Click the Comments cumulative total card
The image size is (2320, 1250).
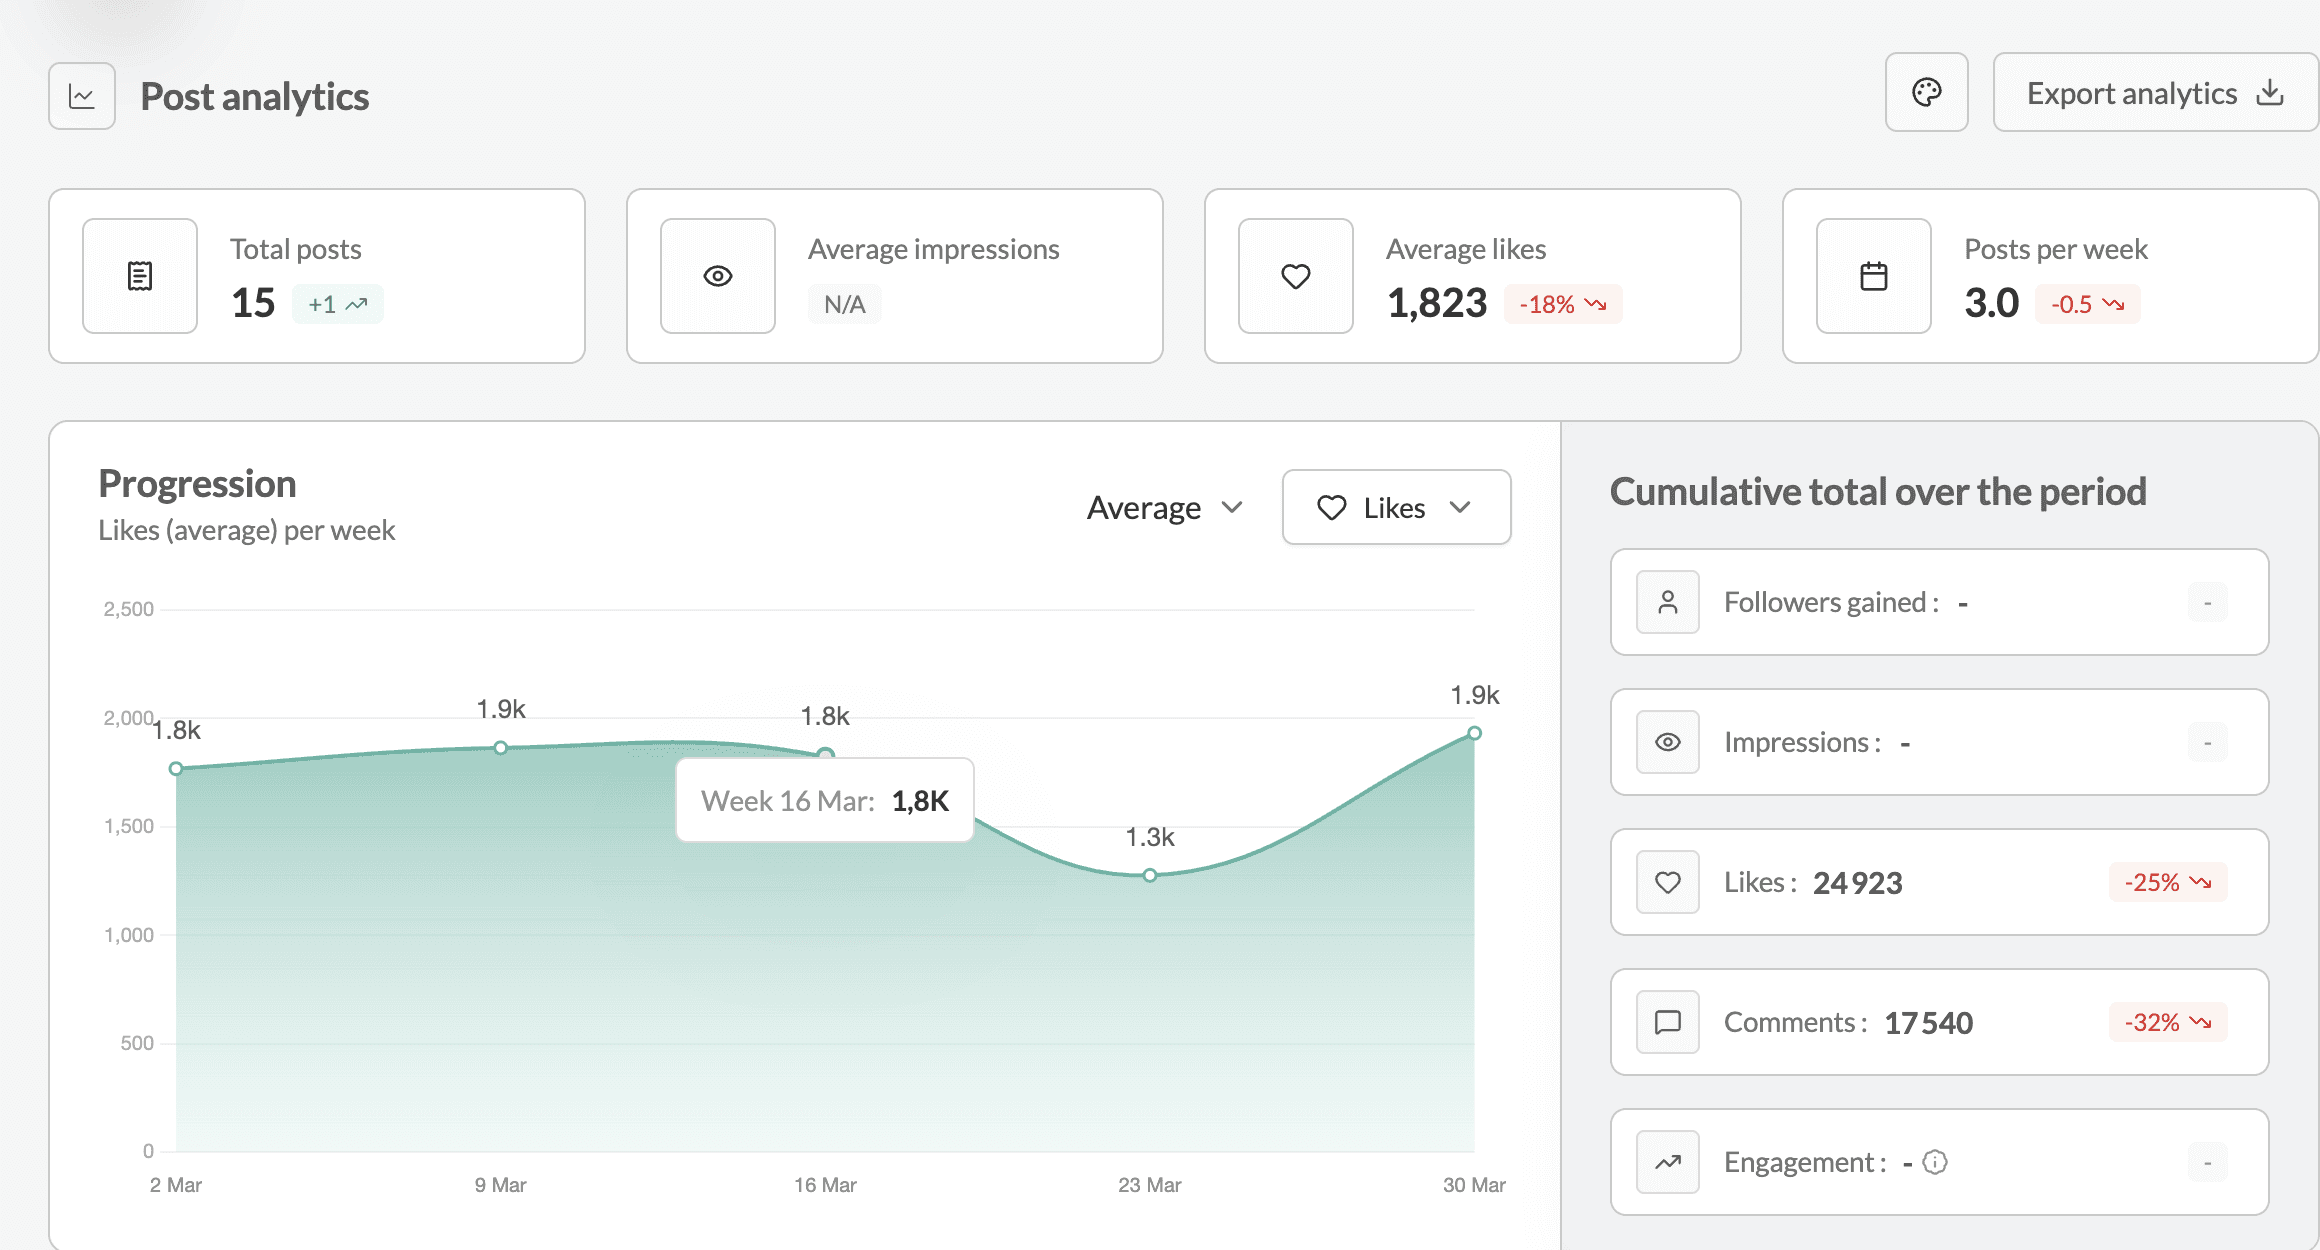click(1939, 1022)
